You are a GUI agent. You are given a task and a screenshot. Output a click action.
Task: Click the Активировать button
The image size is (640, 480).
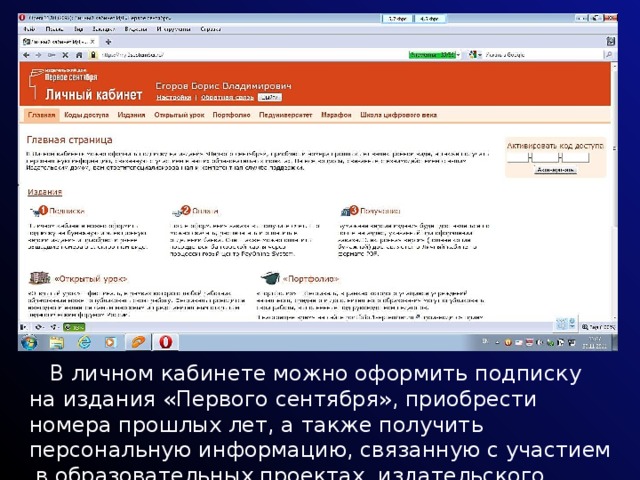[556, 170]
